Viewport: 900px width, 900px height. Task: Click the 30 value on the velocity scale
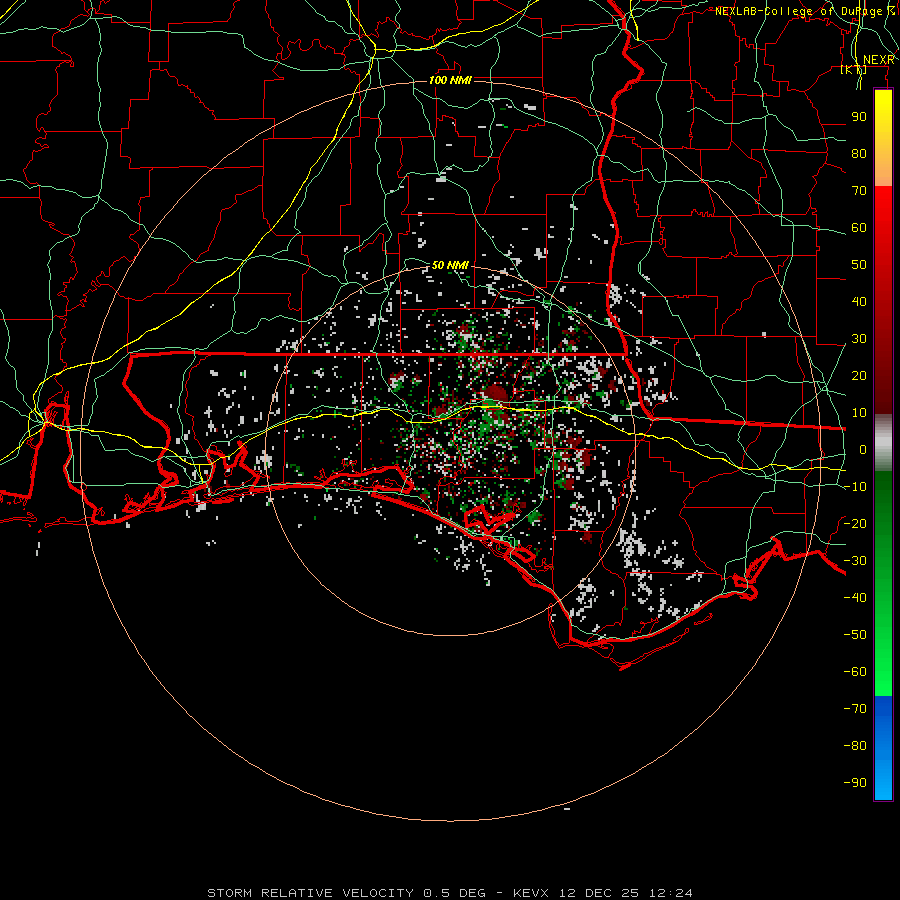pyautogui.click(x=859, y=339)
